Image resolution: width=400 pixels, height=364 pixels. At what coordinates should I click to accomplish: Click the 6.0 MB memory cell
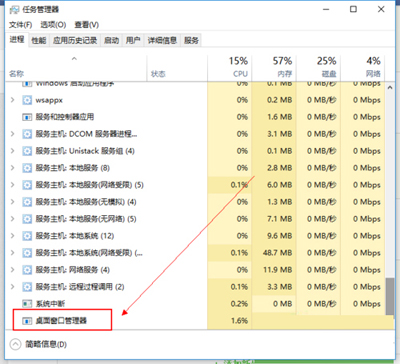[x=274, y=185]
